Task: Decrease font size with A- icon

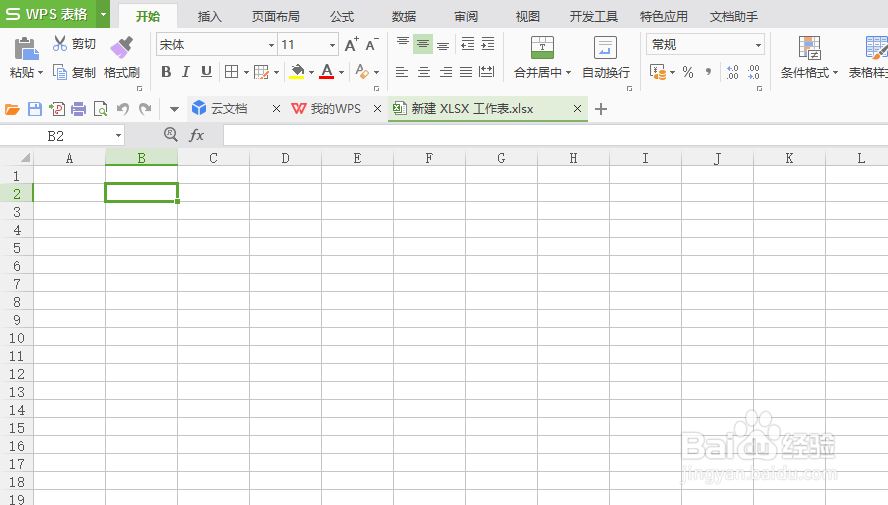Action: pos(372,44)
